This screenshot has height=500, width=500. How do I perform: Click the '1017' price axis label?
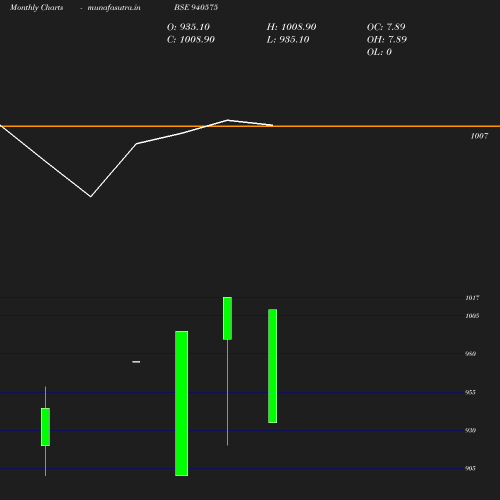tap(472, 298)
